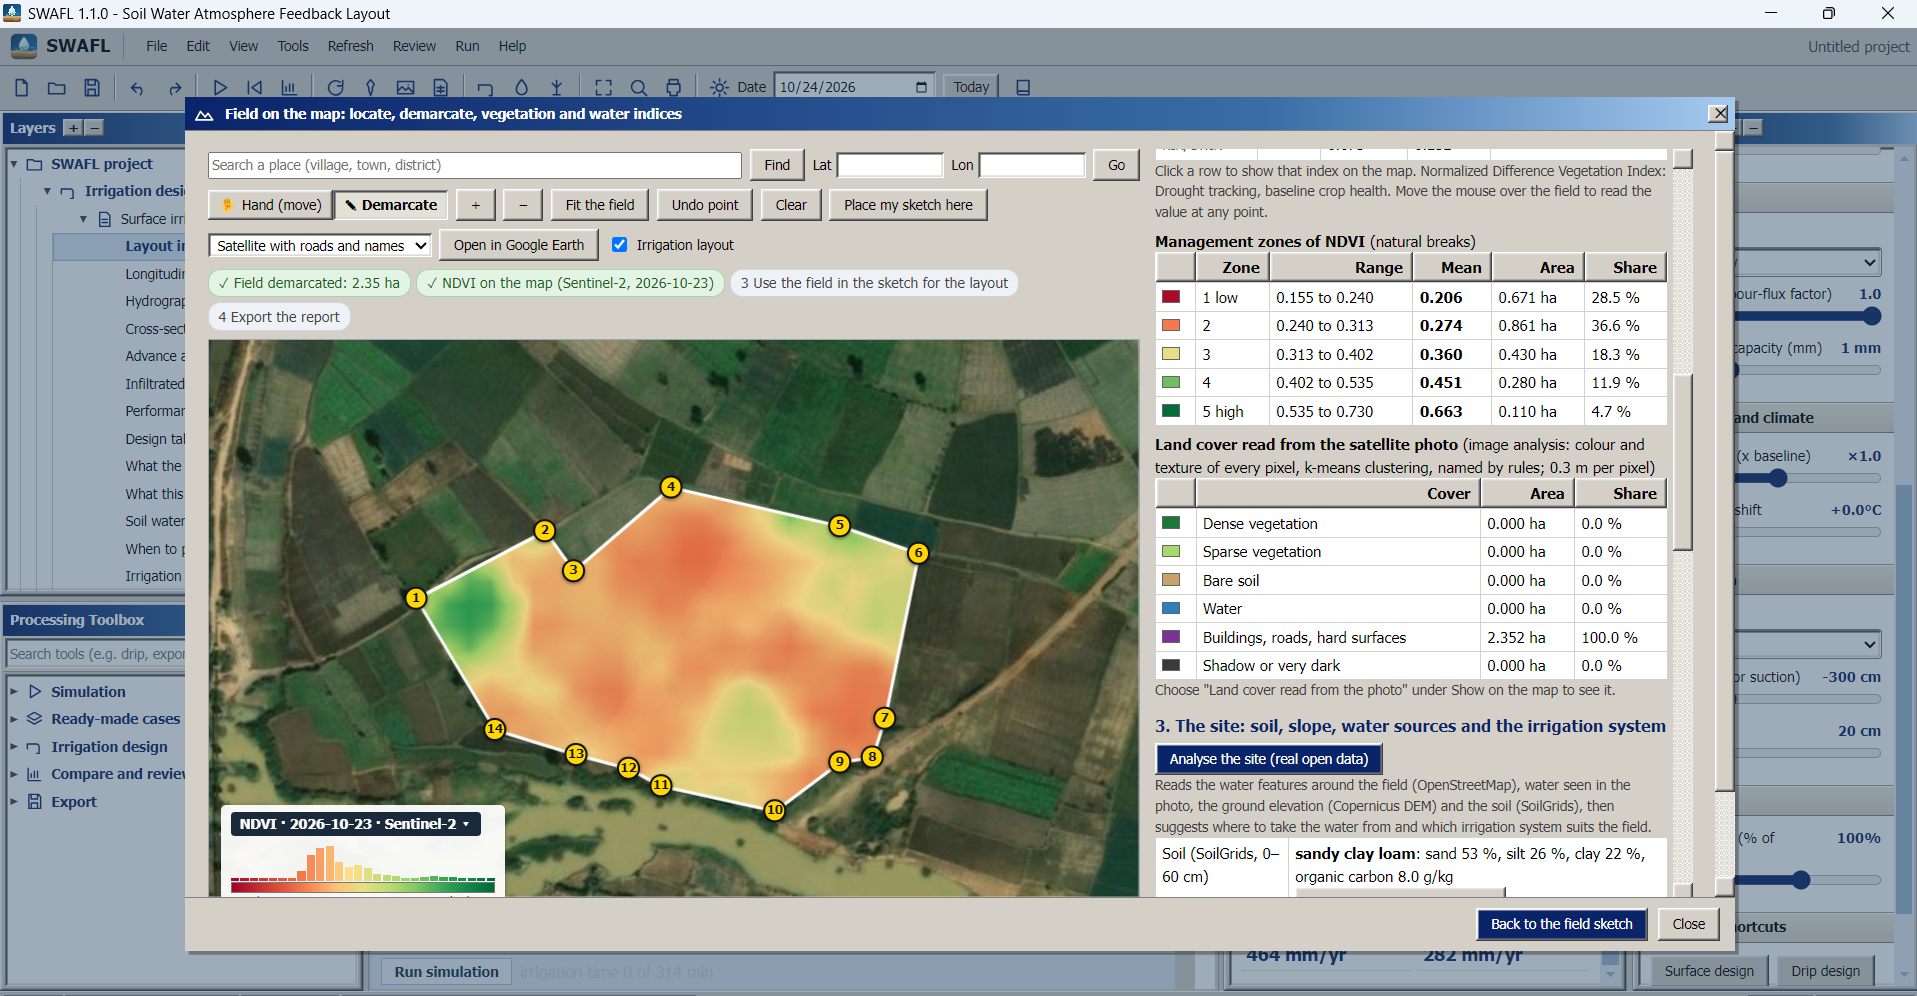Select step '3 Use the field in the sketch'
This screenshot has height=996, width=1917.
point(874,283)
